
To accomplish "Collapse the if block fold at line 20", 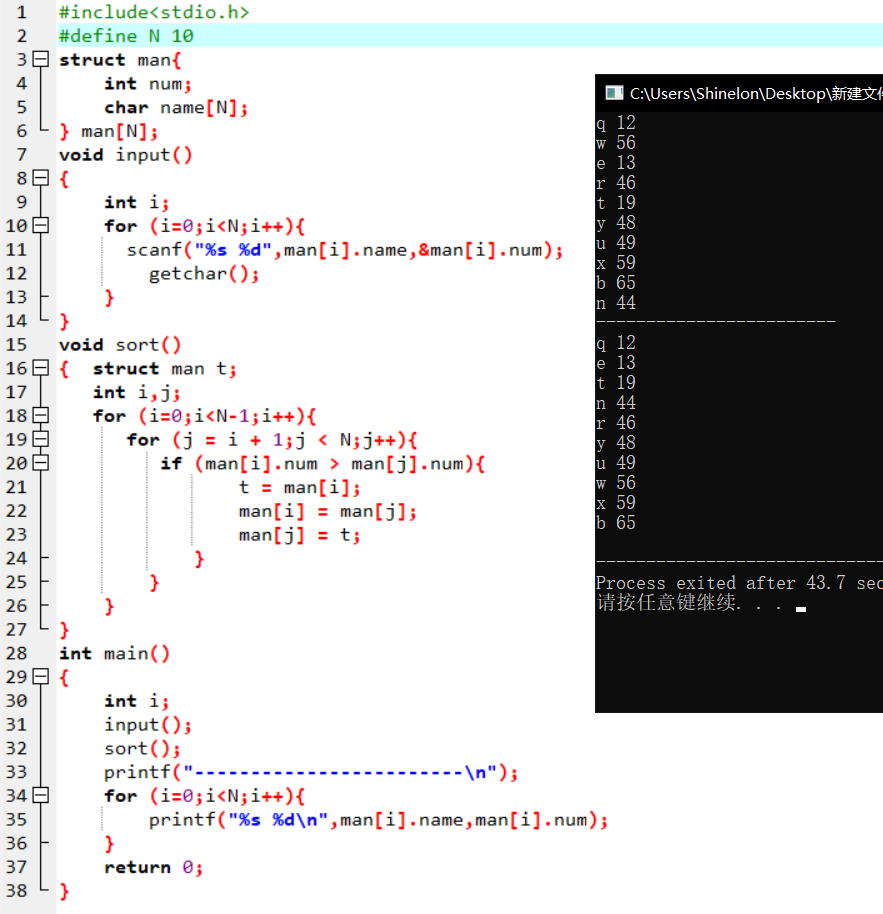I will pos(40,463).
